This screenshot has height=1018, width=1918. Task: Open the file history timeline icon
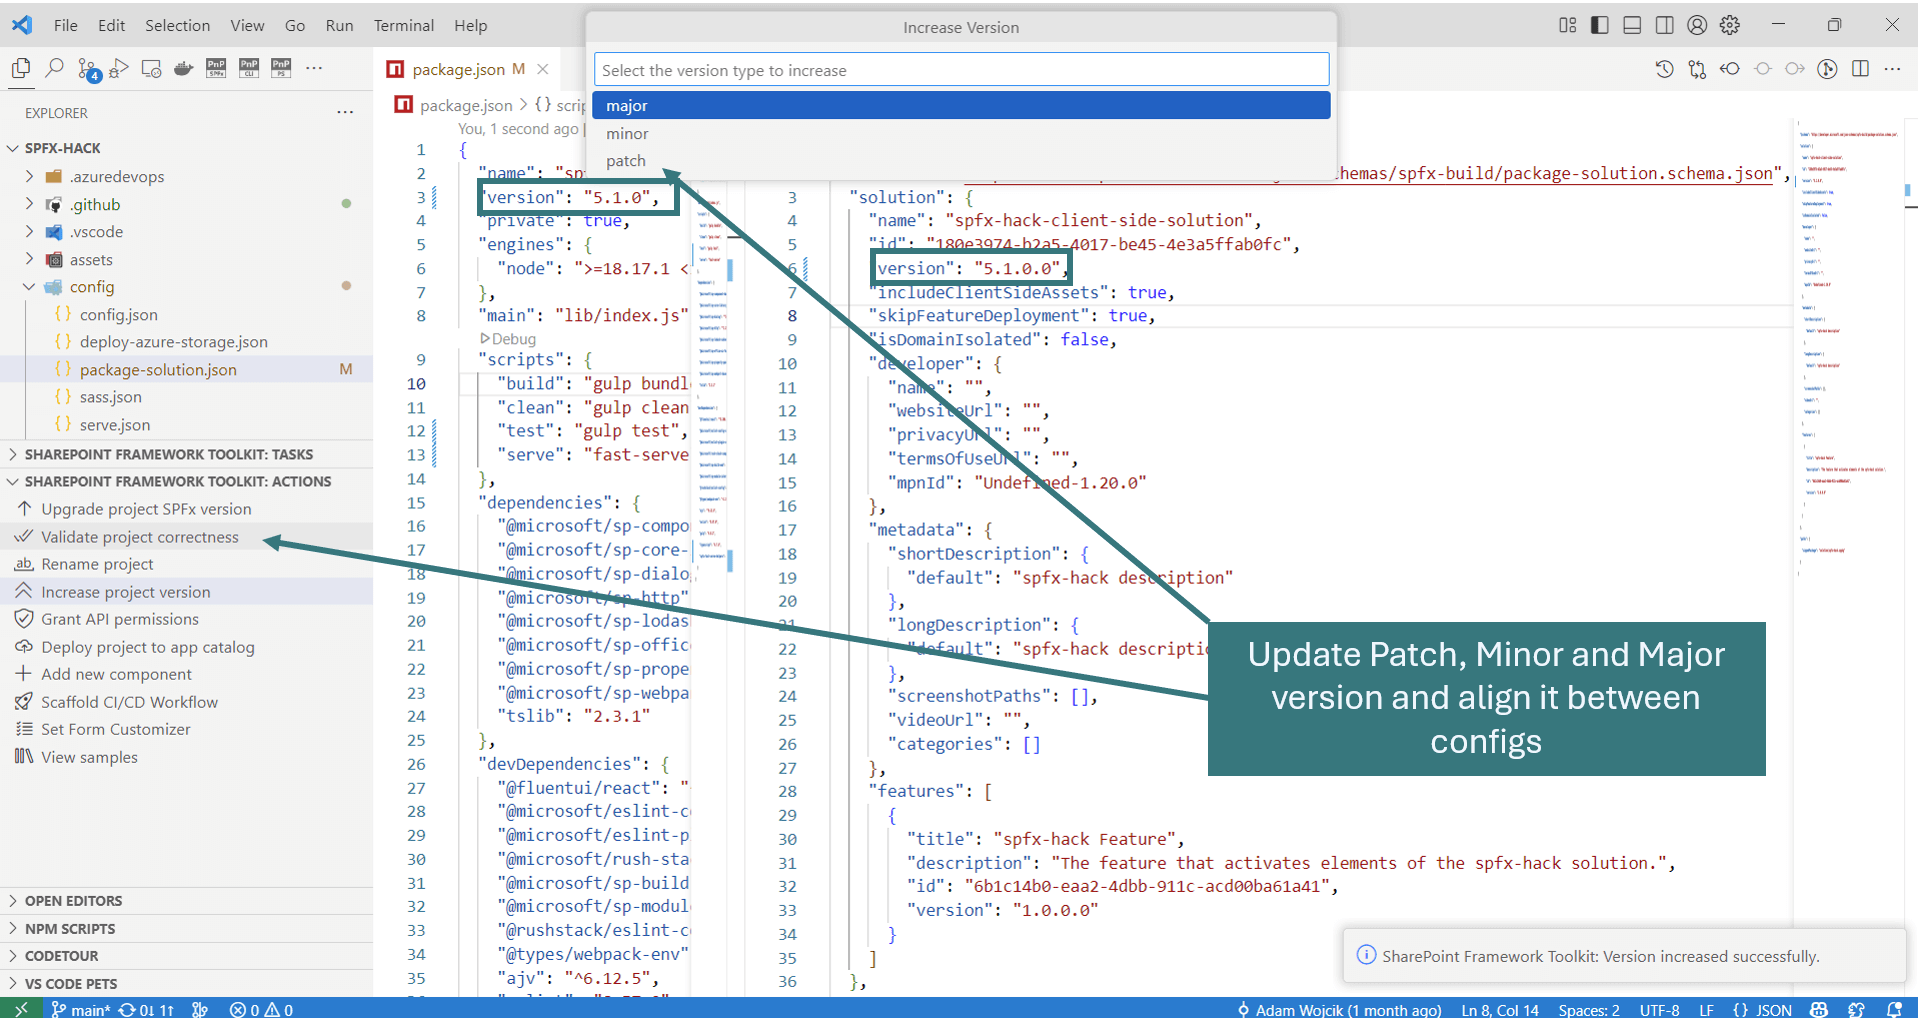(x=1664, y=69)
